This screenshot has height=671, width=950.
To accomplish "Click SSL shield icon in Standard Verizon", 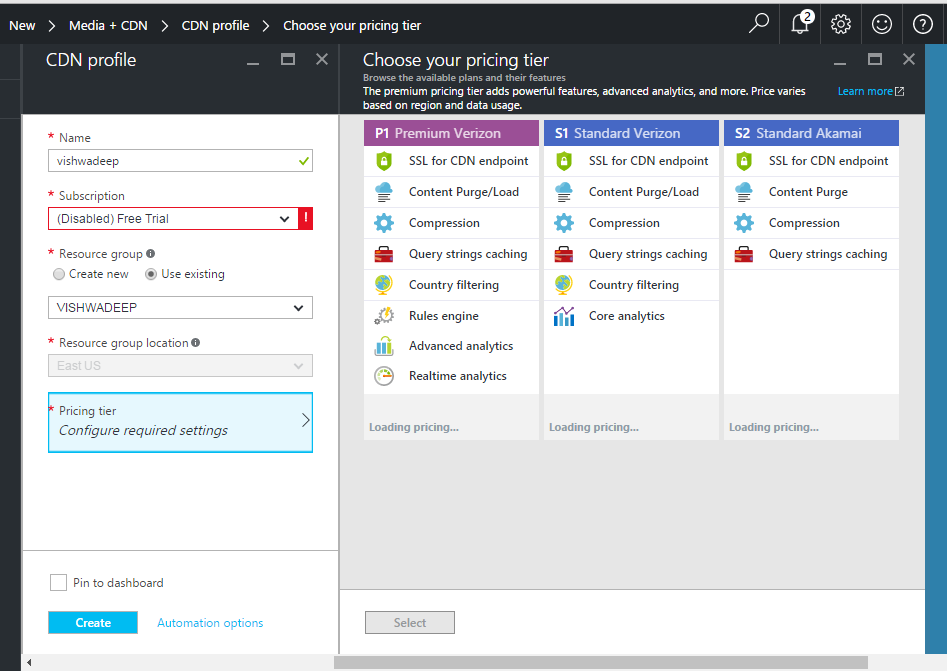I will coord(564,161).
